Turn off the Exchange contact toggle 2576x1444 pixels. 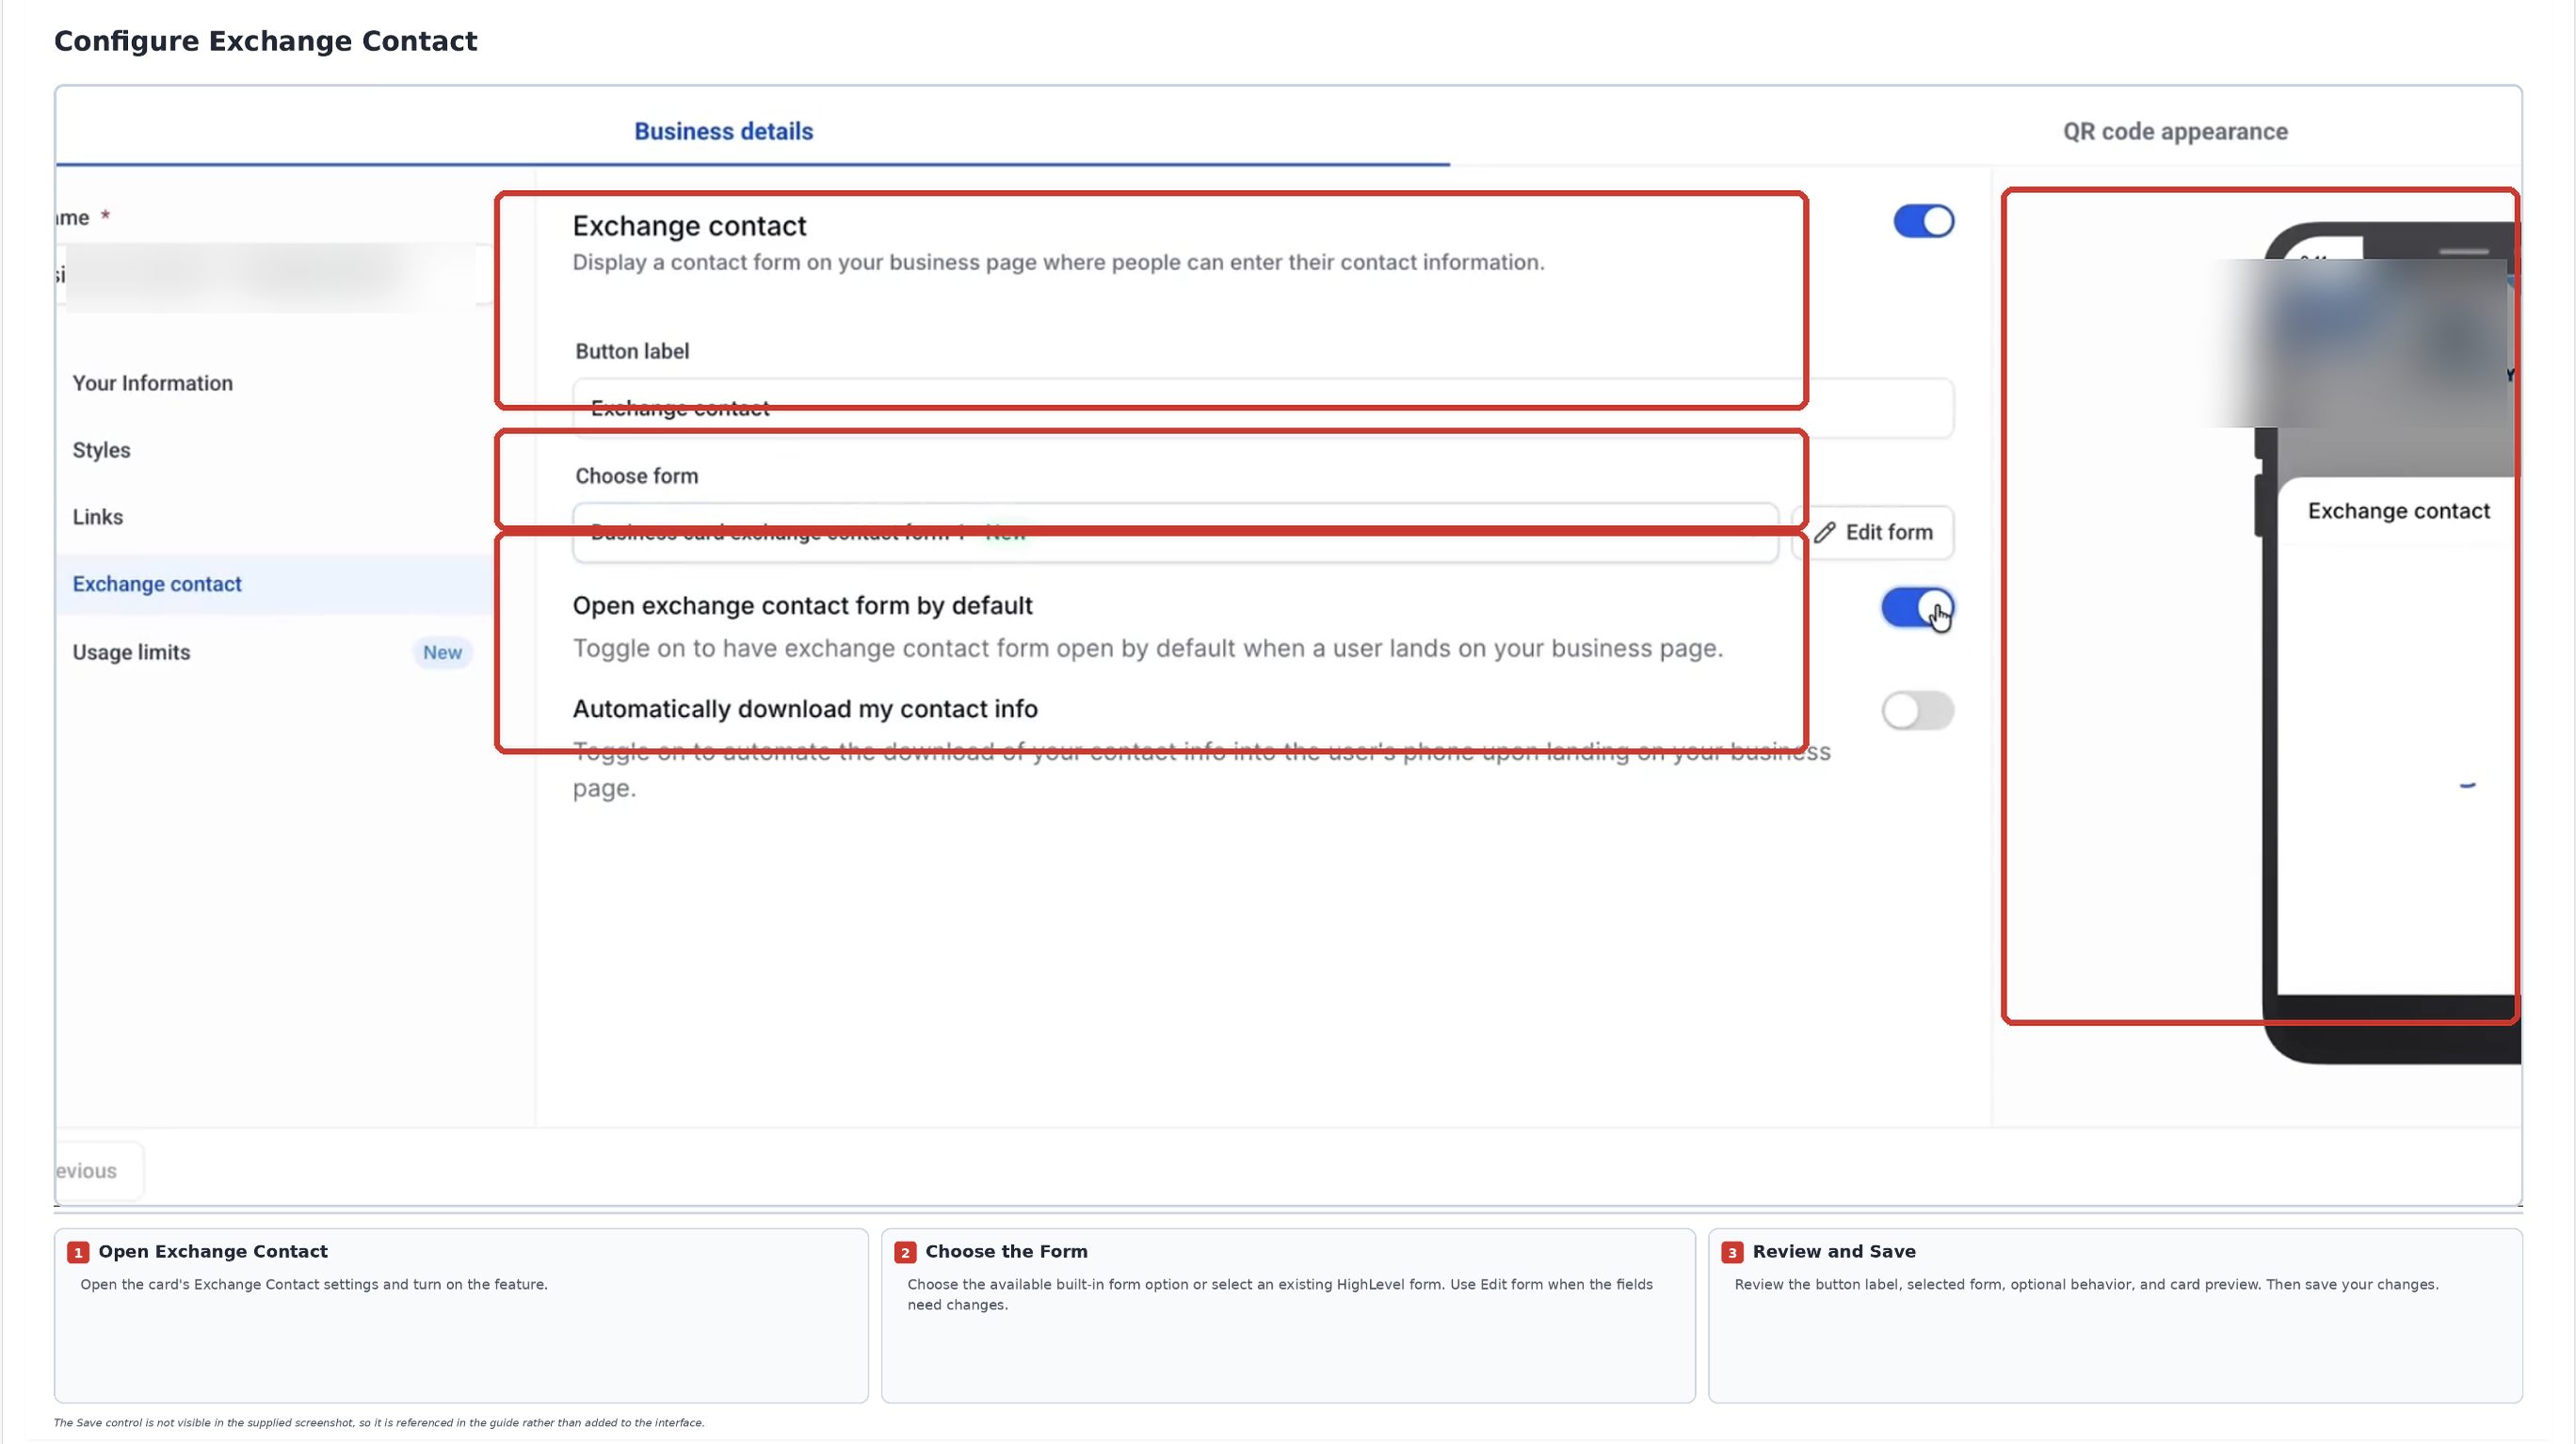pos(1923,221)
